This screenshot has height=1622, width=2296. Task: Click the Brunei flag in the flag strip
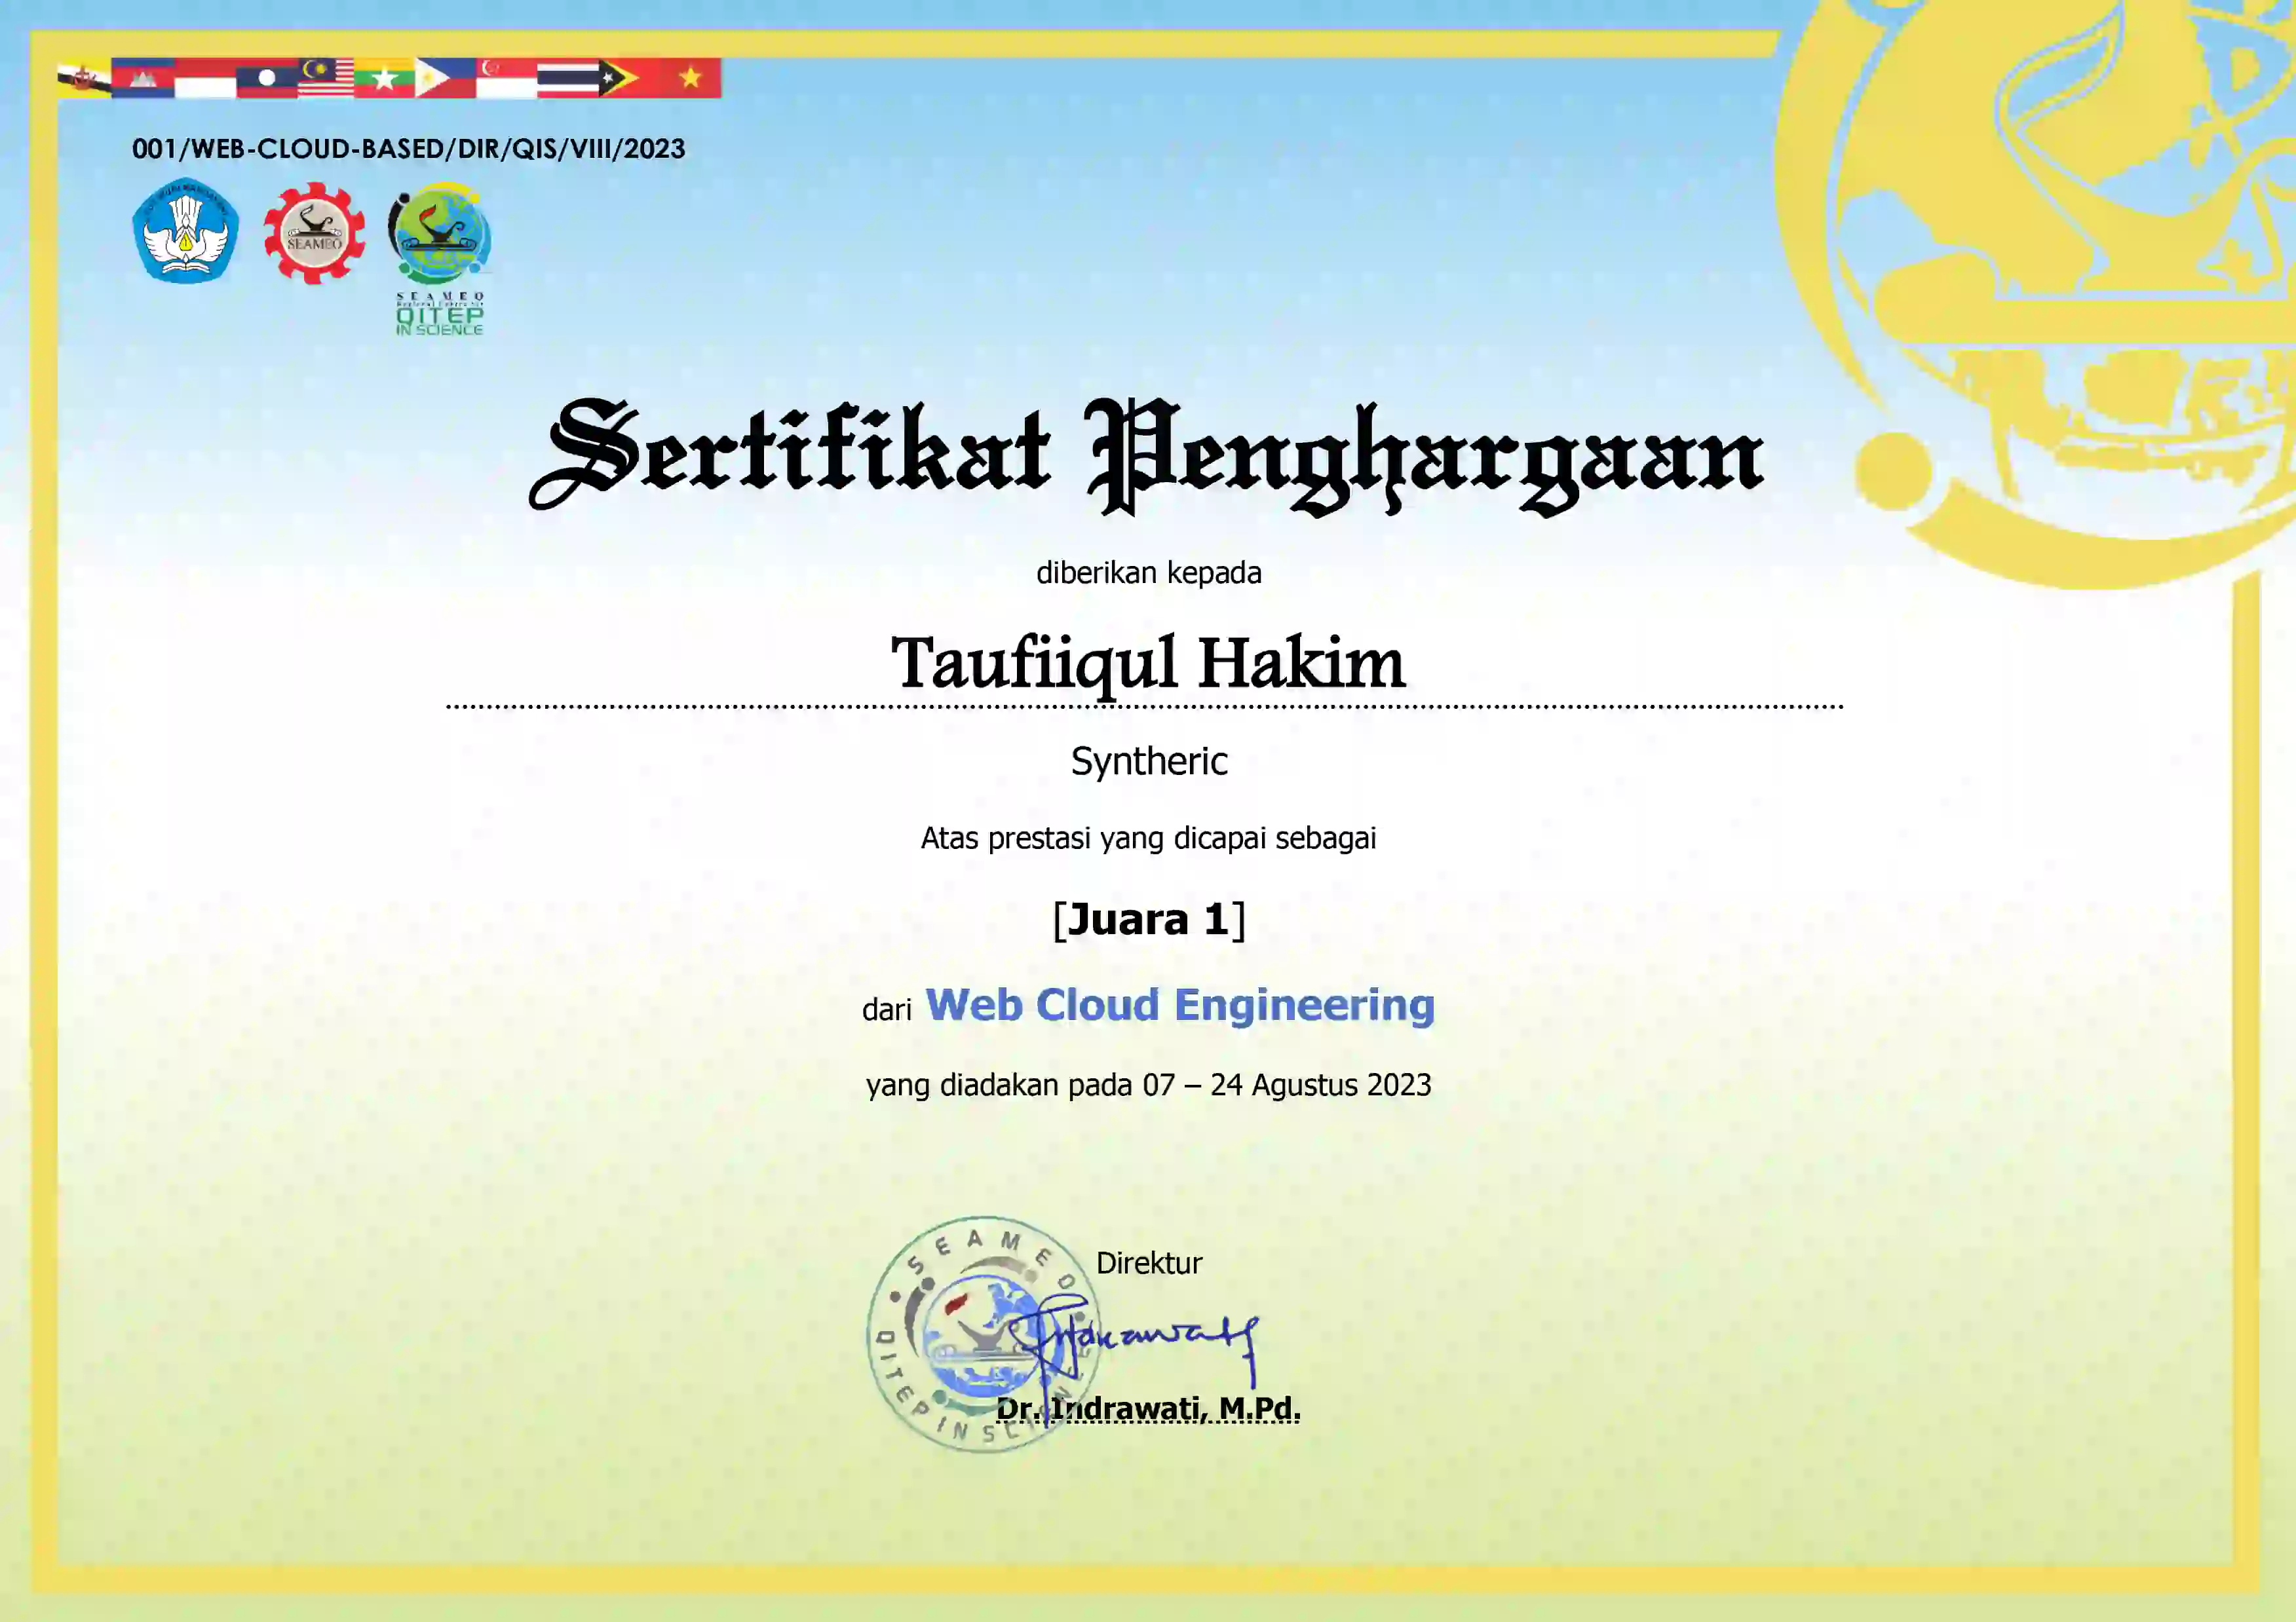point(84,78)
